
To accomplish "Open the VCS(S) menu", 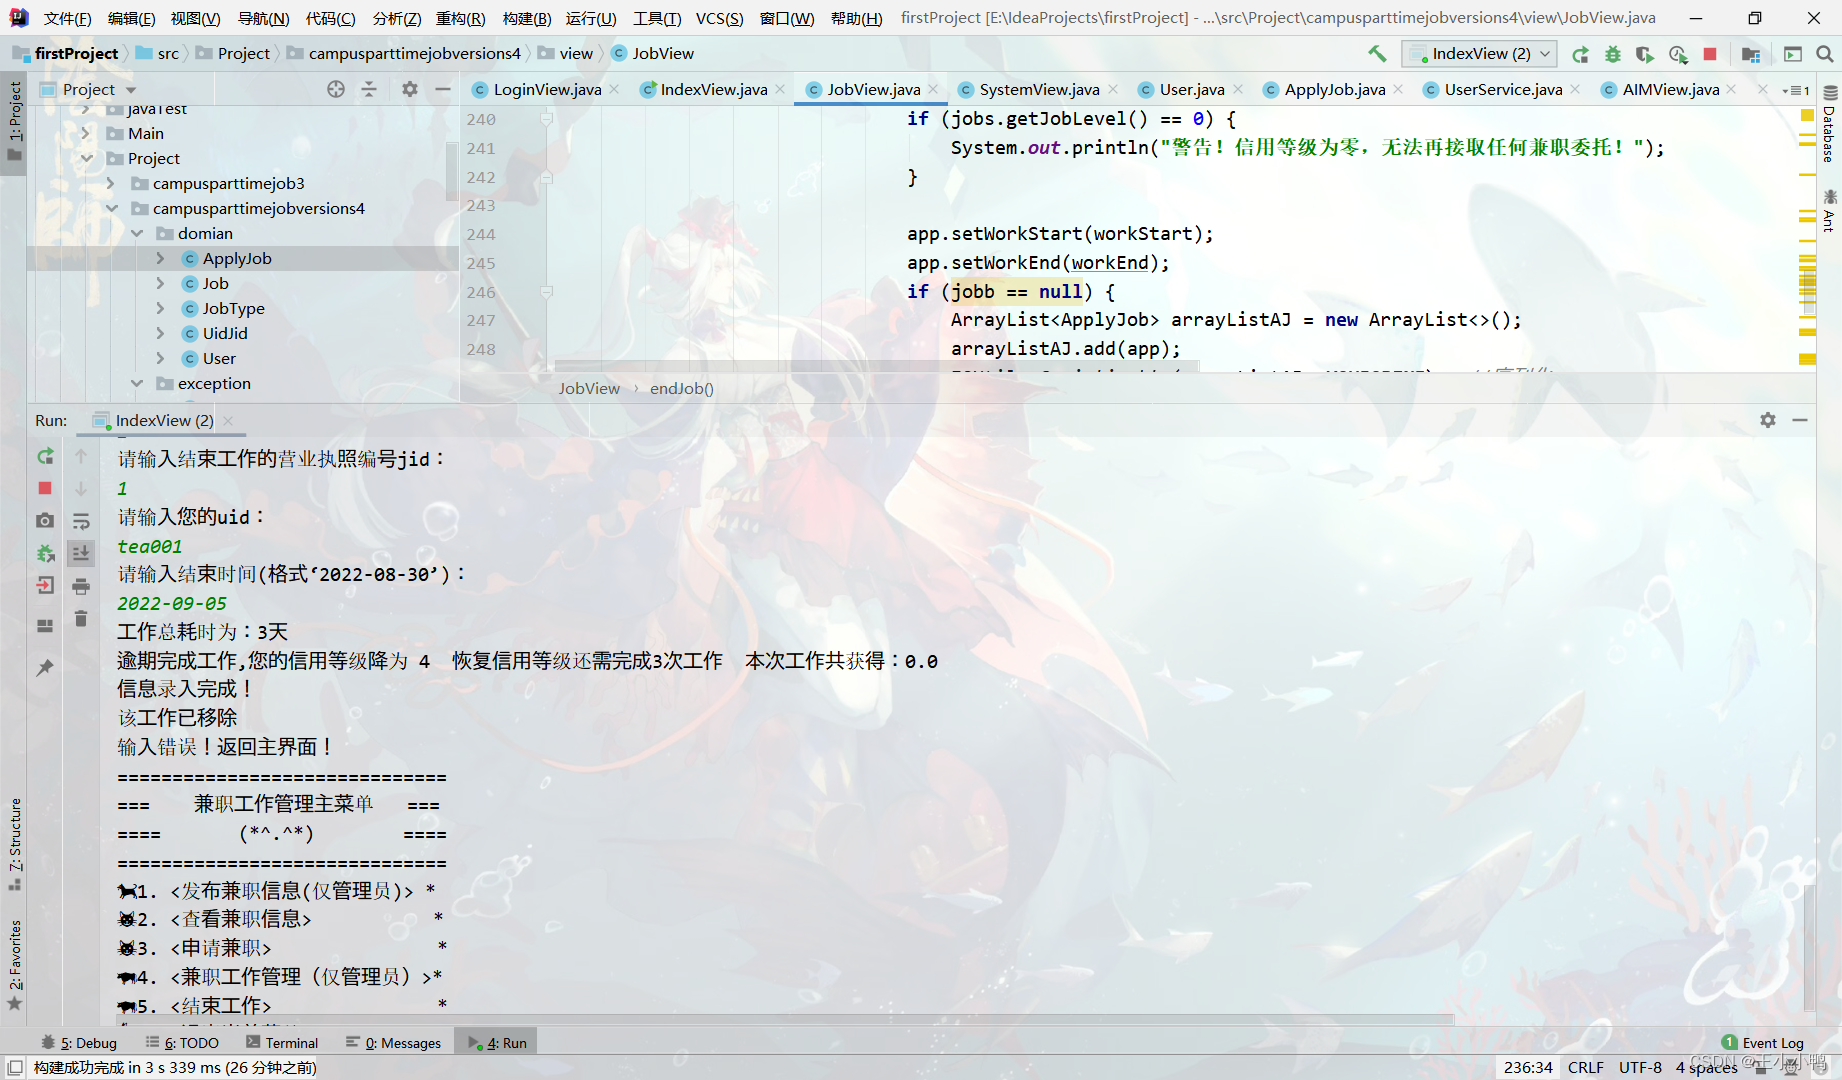I will (720, 18).
